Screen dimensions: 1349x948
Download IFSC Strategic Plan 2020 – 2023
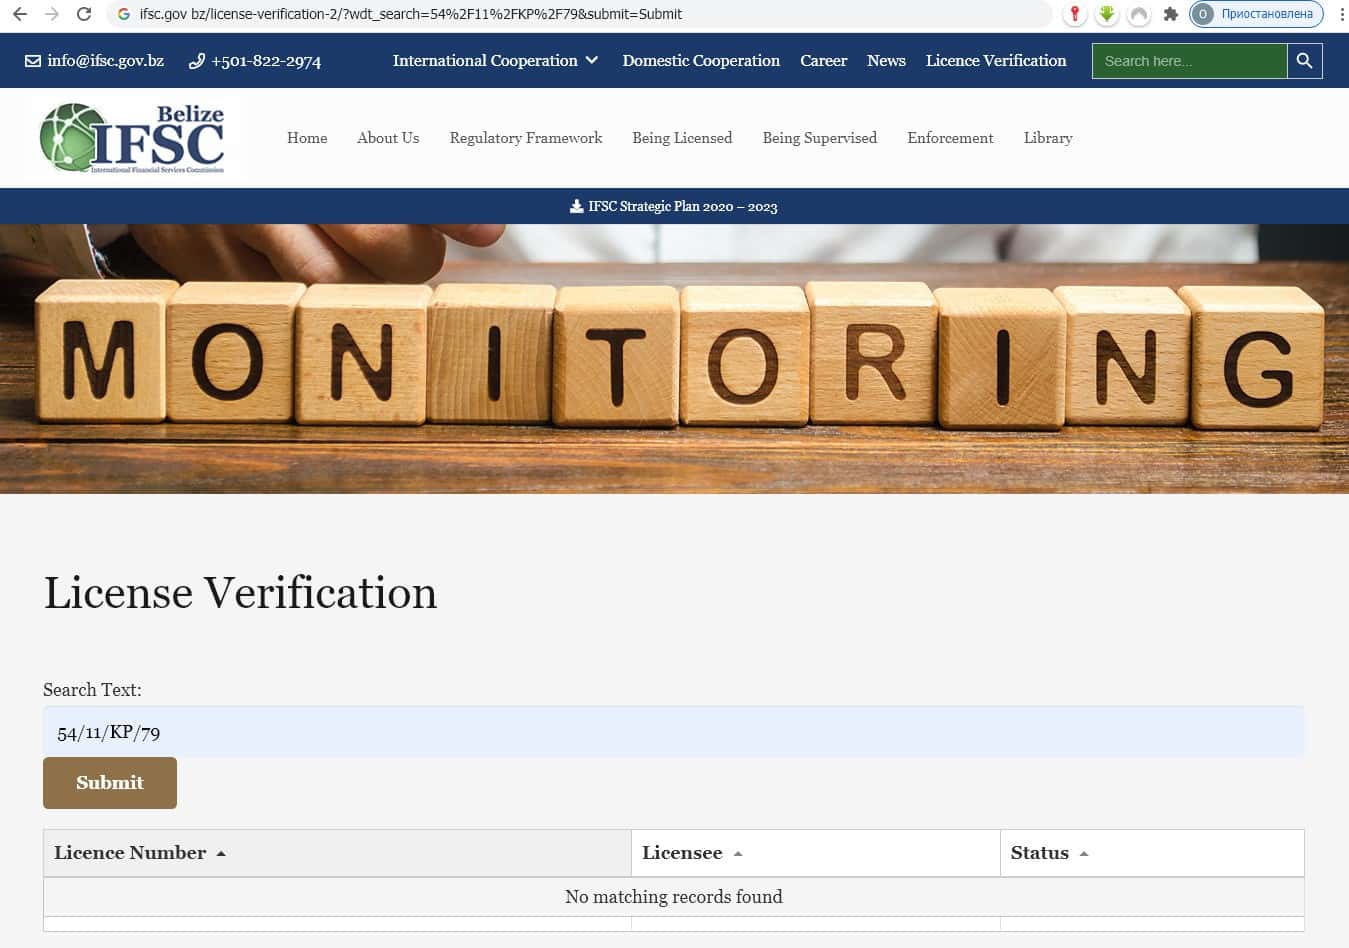pos(674,206)
